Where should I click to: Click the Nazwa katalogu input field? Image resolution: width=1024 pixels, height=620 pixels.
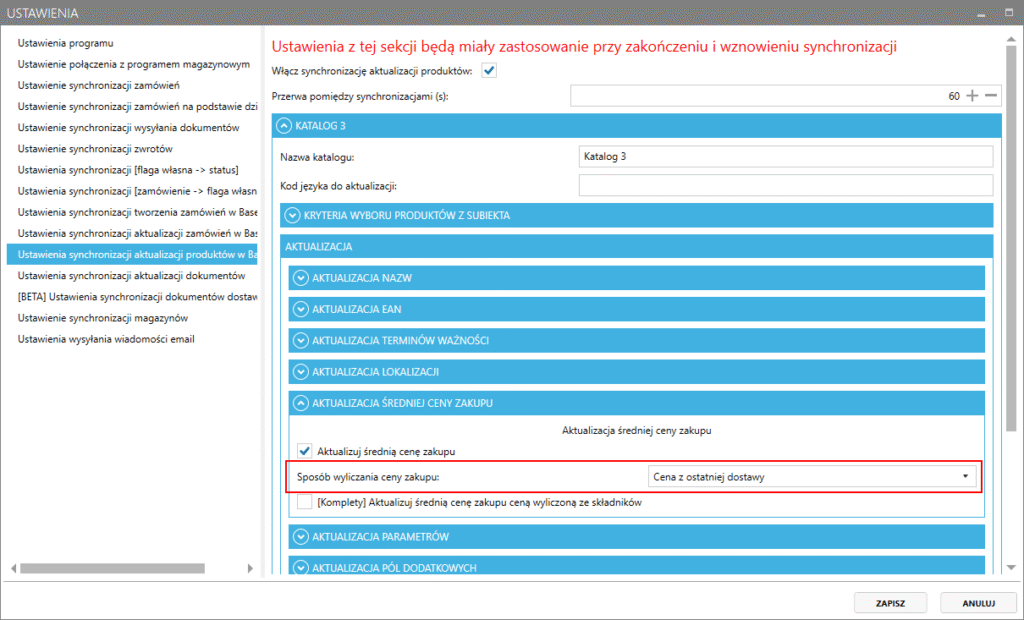click(x=786, y=157)
